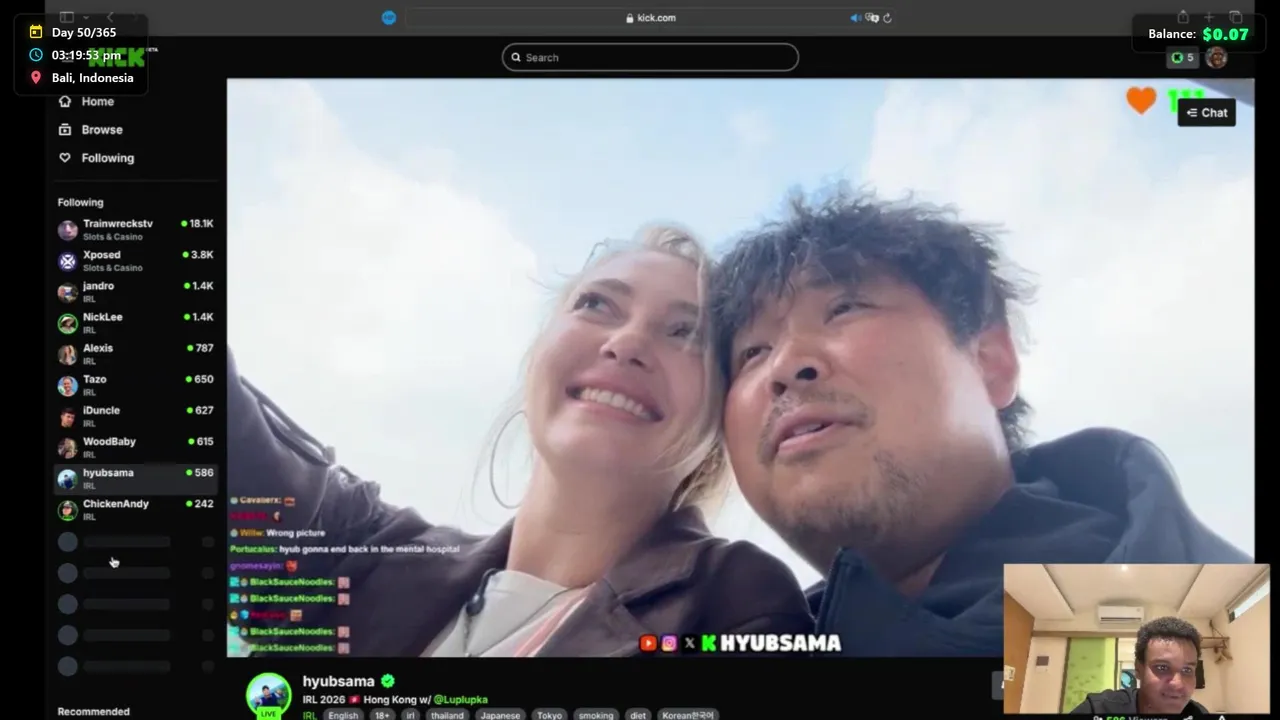Show the Chat panel
The height and width of the screenshot is (720, 1280).
click(x=1206, y=113)
